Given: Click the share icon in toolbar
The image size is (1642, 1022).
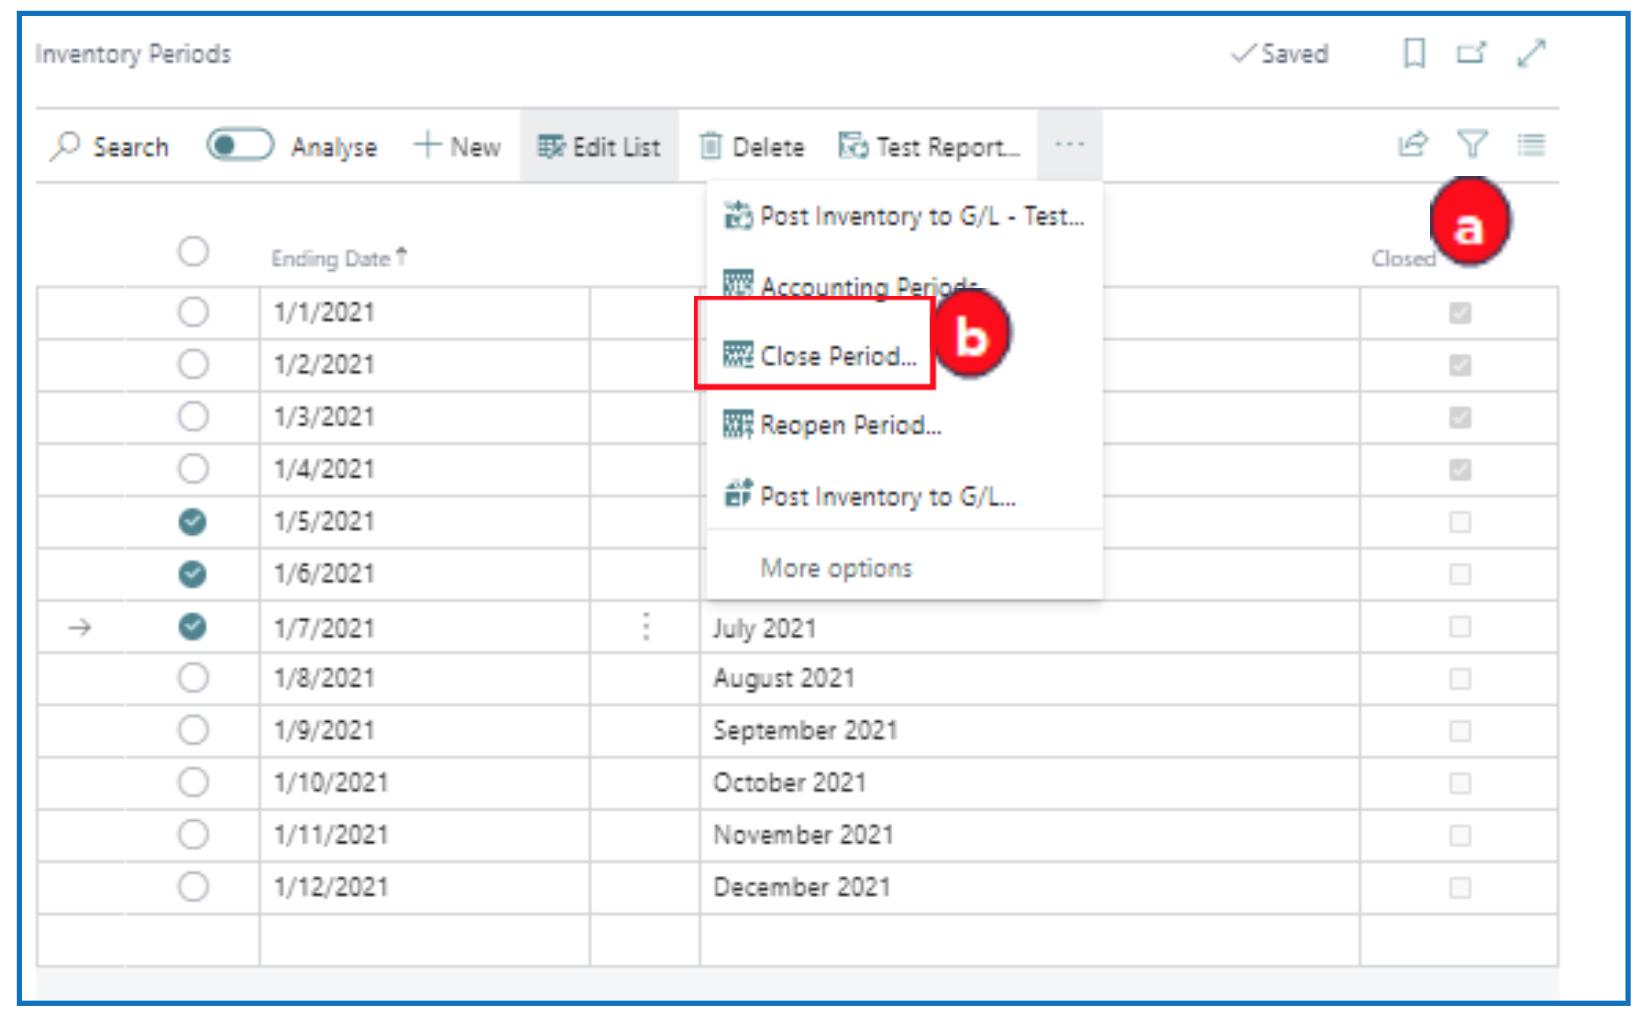Looking at the screenshot, I should pyautogui.click(x=1412, y=145).
